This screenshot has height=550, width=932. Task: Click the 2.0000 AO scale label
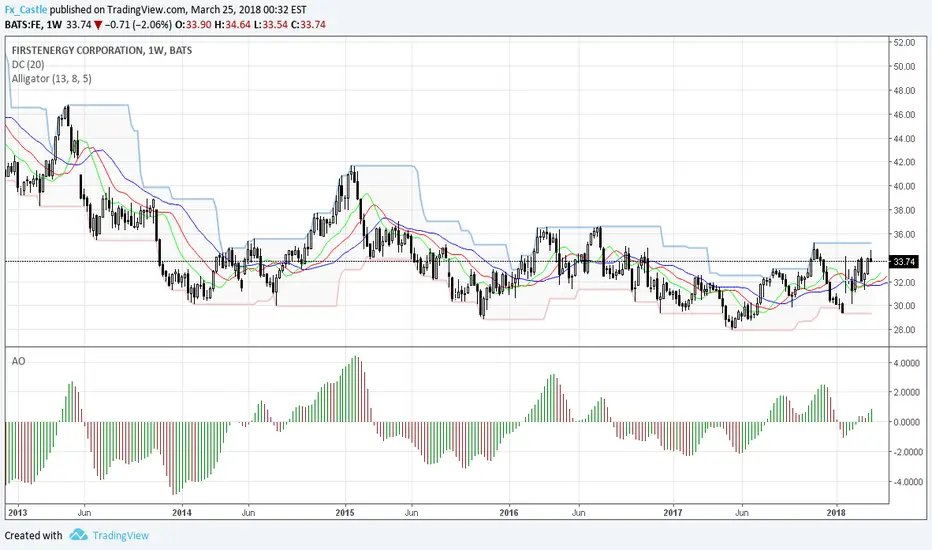click(908, 392)
